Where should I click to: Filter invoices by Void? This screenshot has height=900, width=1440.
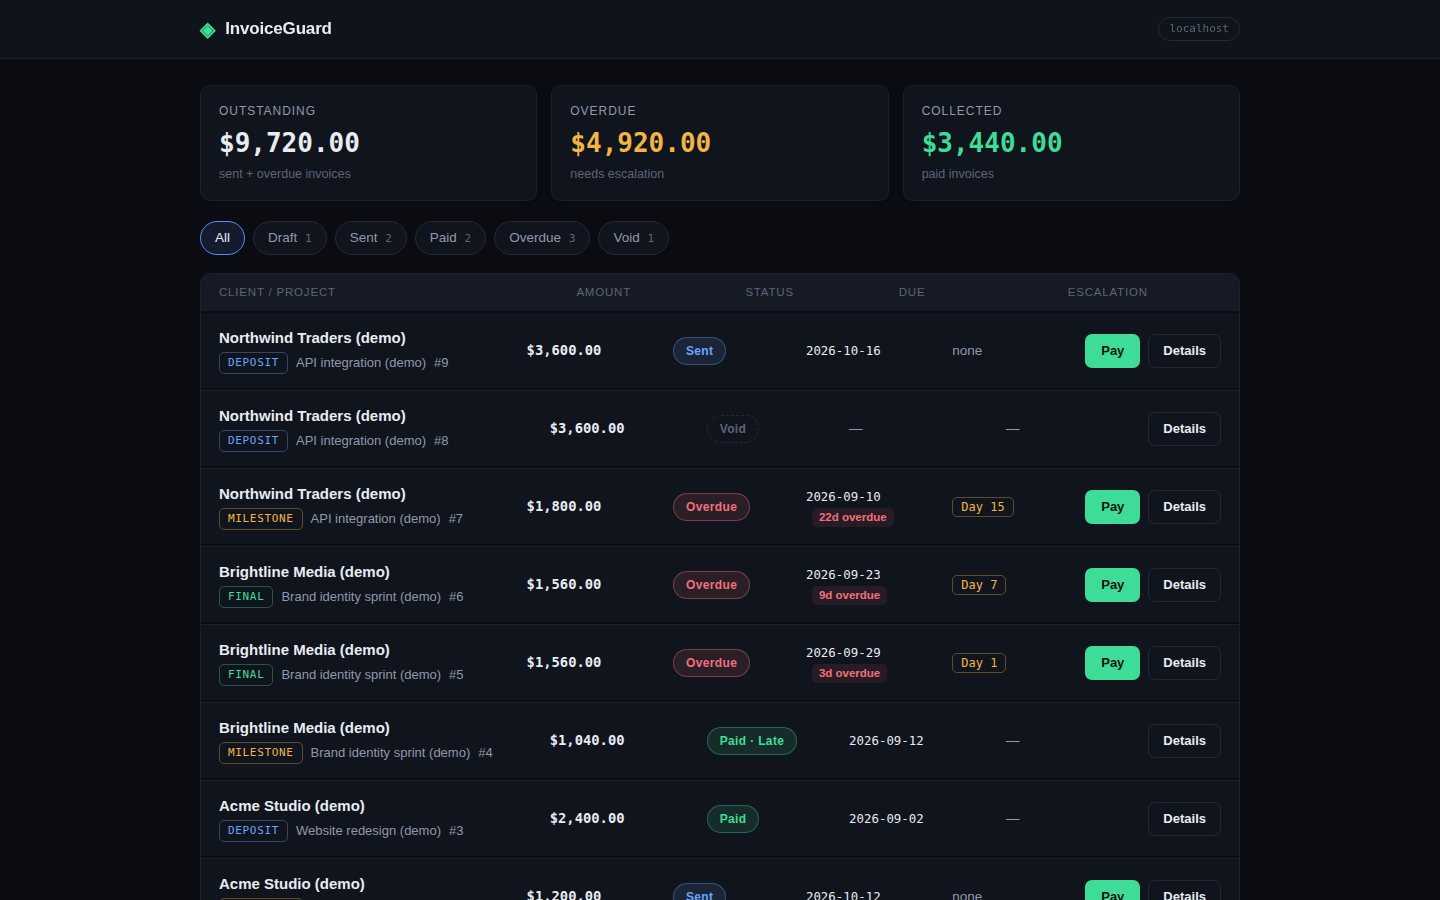click(633, 238)
